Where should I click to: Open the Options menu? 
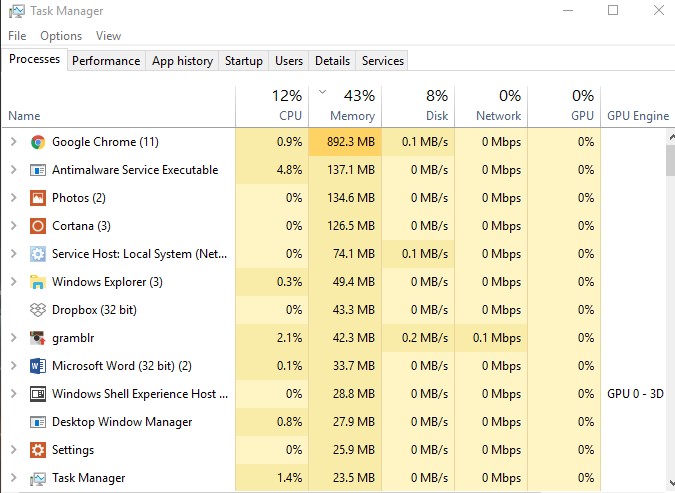61,36
